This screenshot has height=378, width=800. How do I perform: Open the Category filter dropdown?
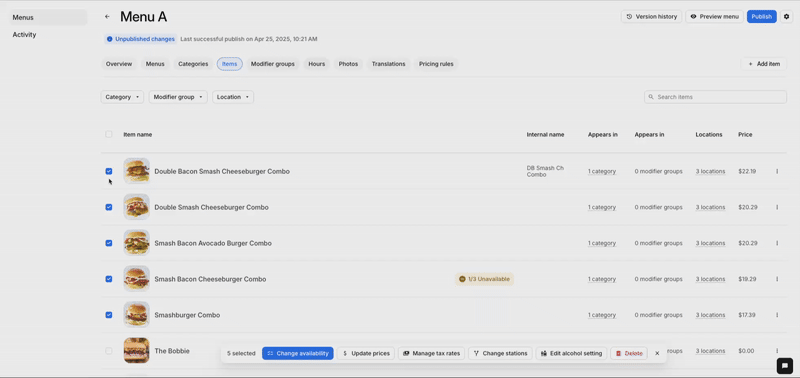point(122,97)
